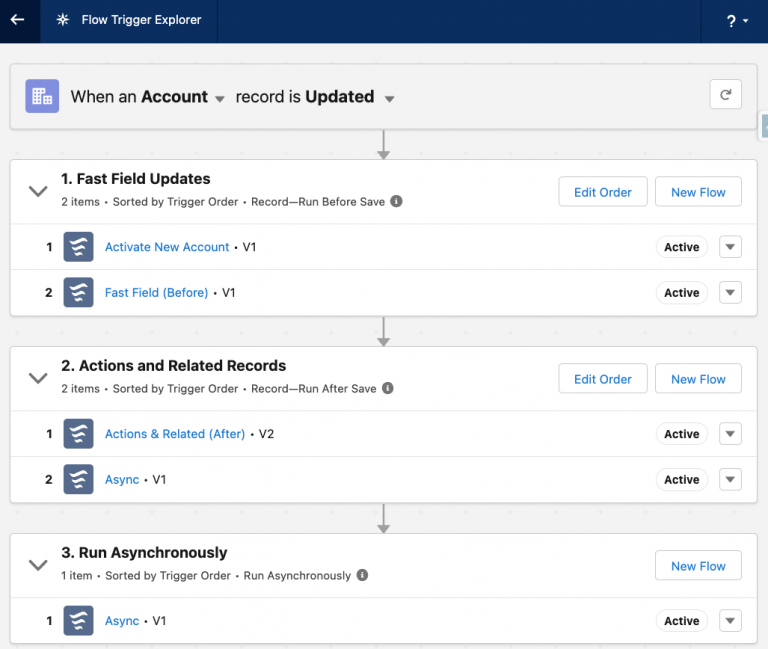Image resolution: width=768 pixels, height=649 pixels.
Task: Click info icon beside Run Asynchronously subtitle
Action: tap(362, 575)
